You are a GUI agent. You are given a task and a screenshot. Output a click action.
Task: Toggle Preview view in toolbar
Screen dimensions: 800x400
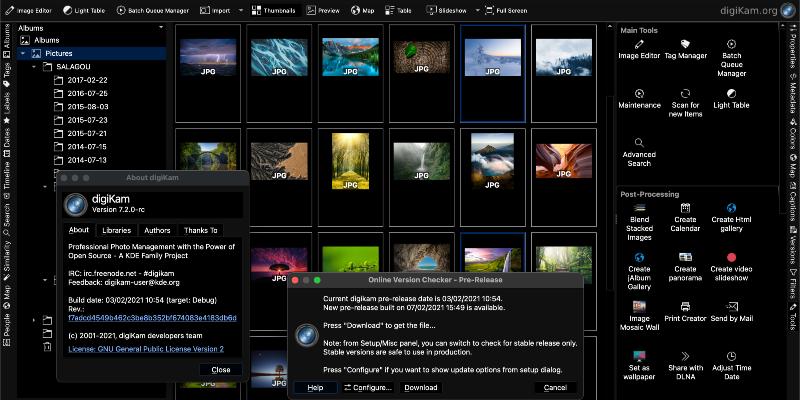[x=322, y=9]
